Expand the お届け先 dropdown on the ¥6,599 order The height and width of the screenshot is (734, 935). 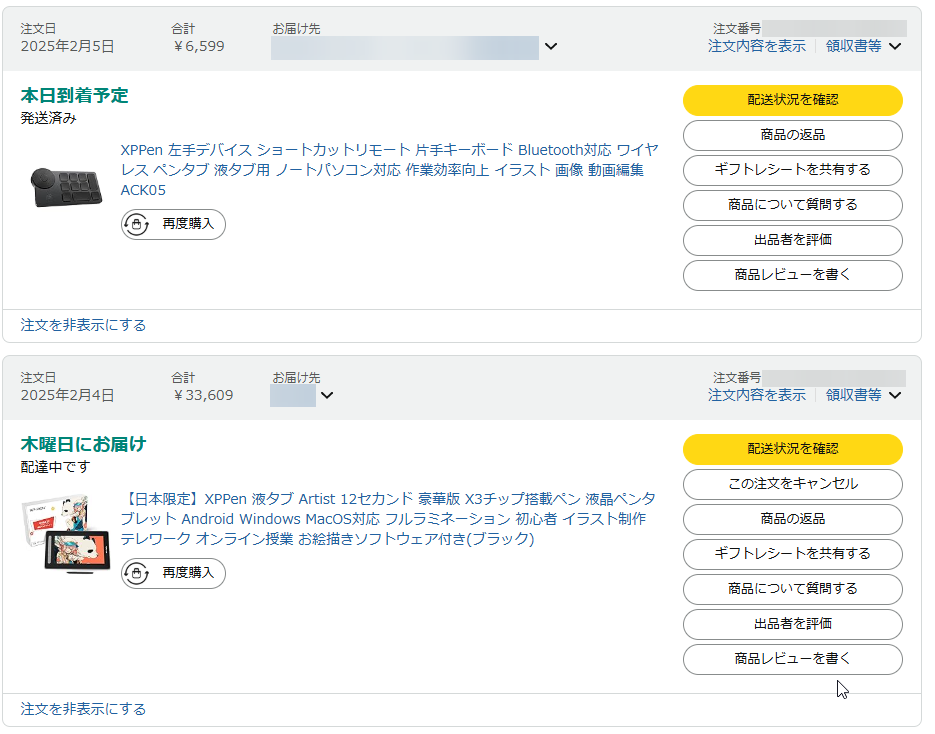[x=550, y=46]
